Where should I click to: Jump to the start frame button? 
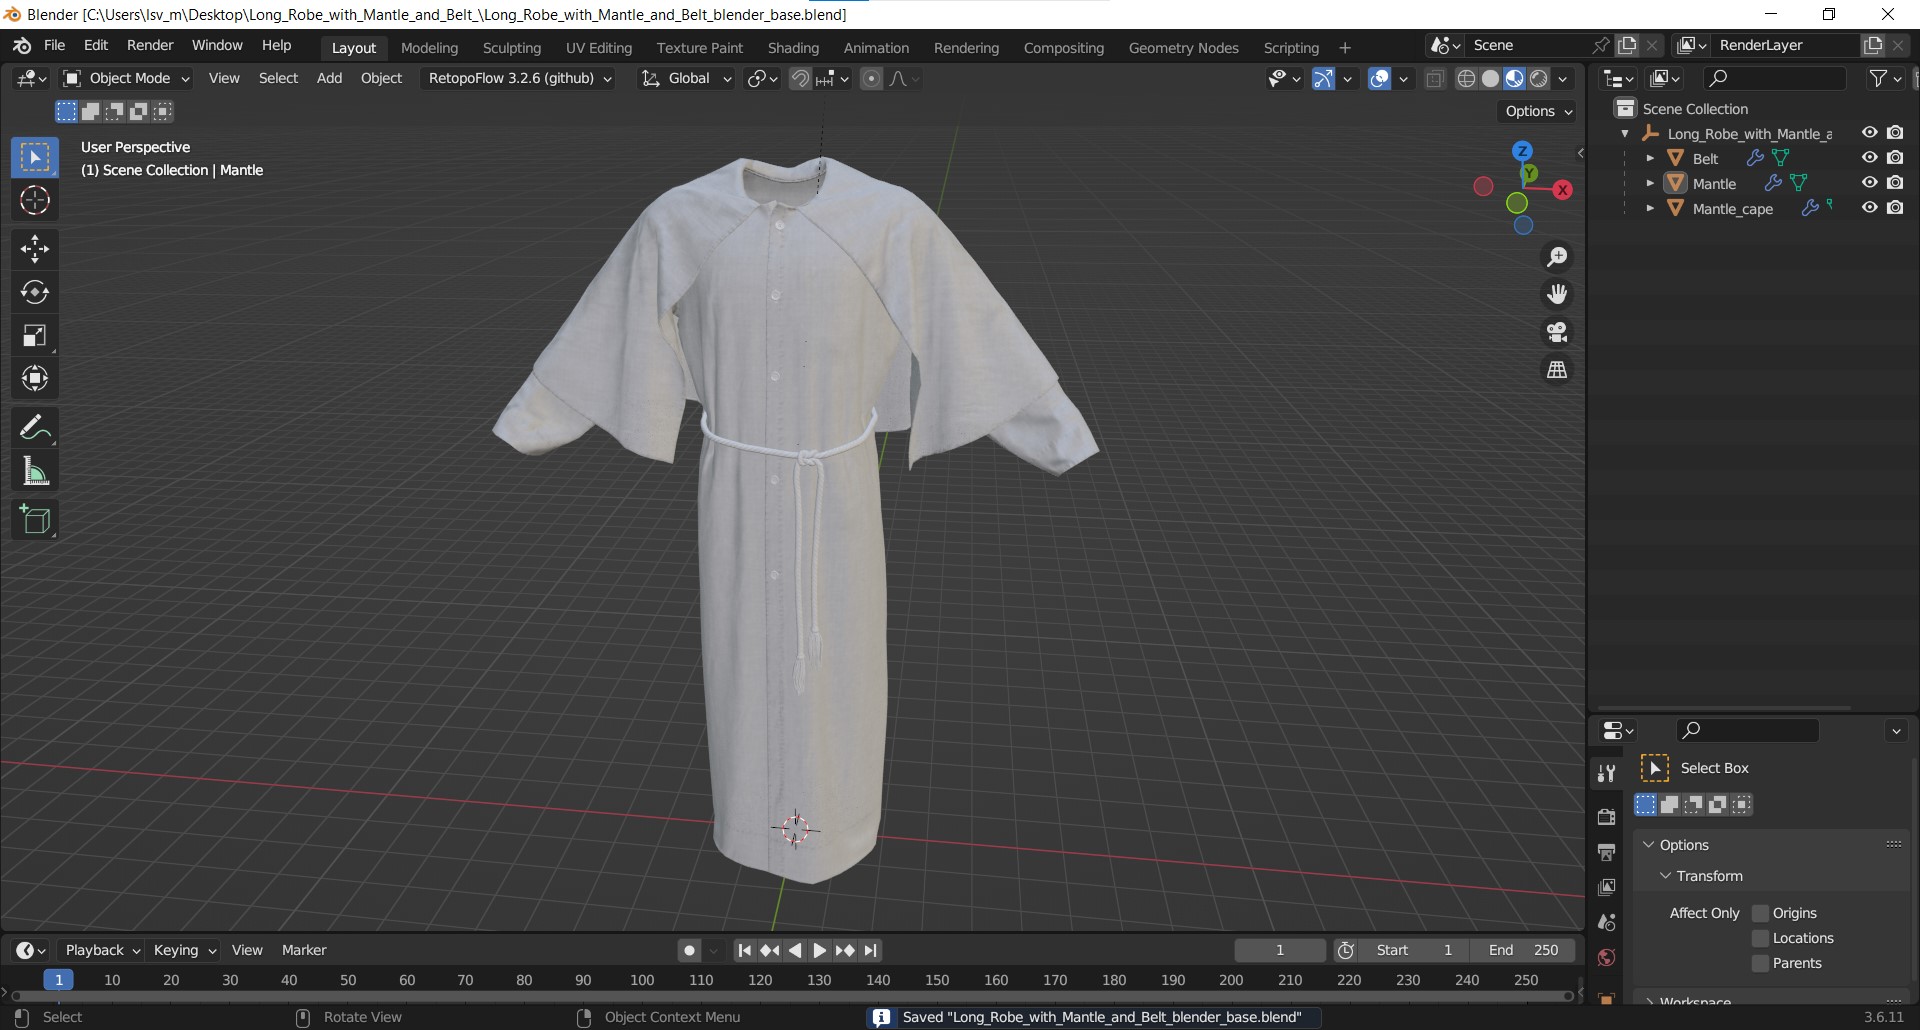click(744, 950)
